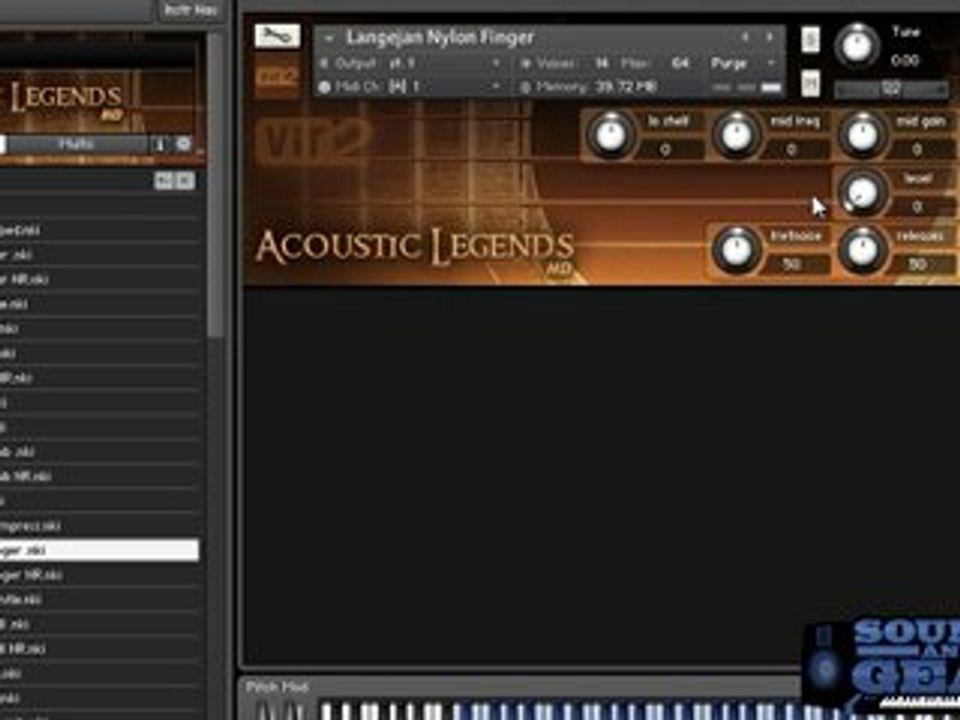Click the Tune value 0.00
Screen dimensions: 960x720
click(x=905, y=61)
